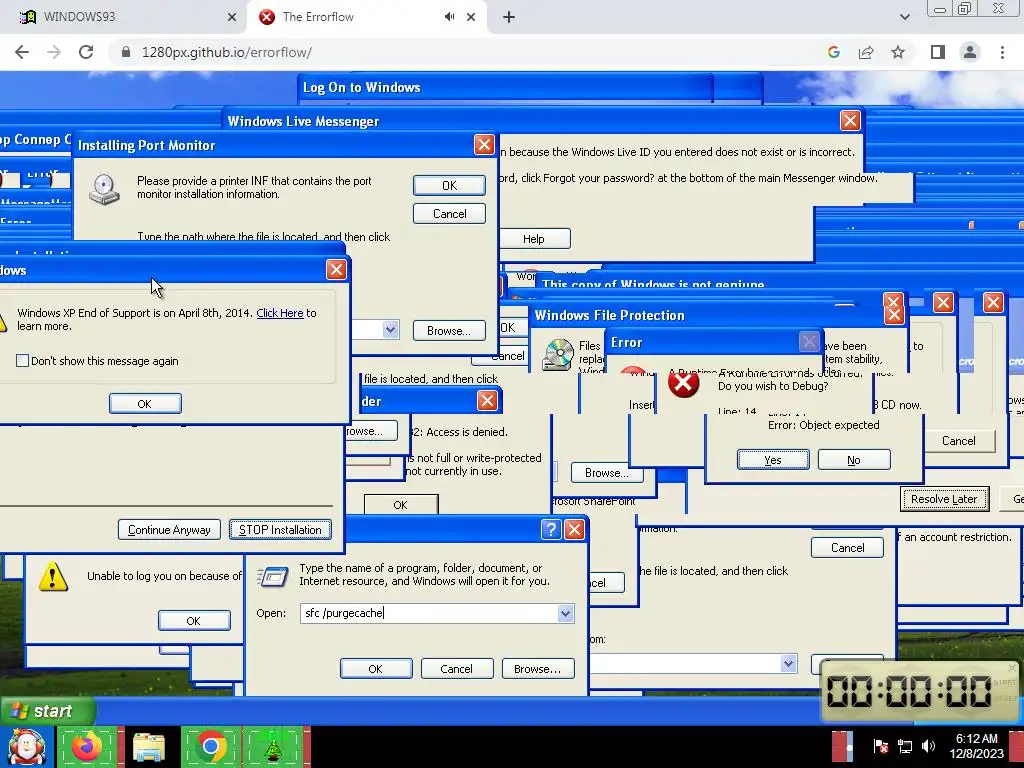Click Cancel in the Run dialog
This screenshot has height=768, width=1024.
click(x=456, y=669)
